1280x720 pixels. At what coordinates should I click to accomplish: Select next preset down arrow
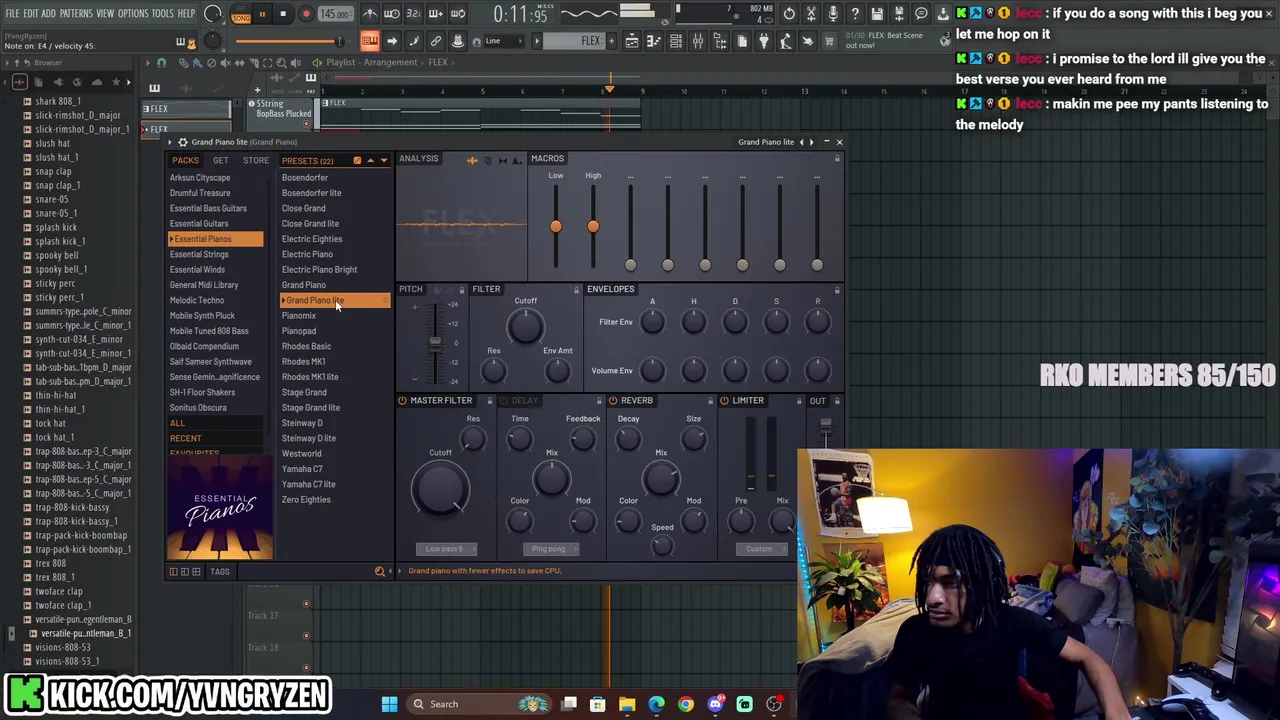(383, 160)
